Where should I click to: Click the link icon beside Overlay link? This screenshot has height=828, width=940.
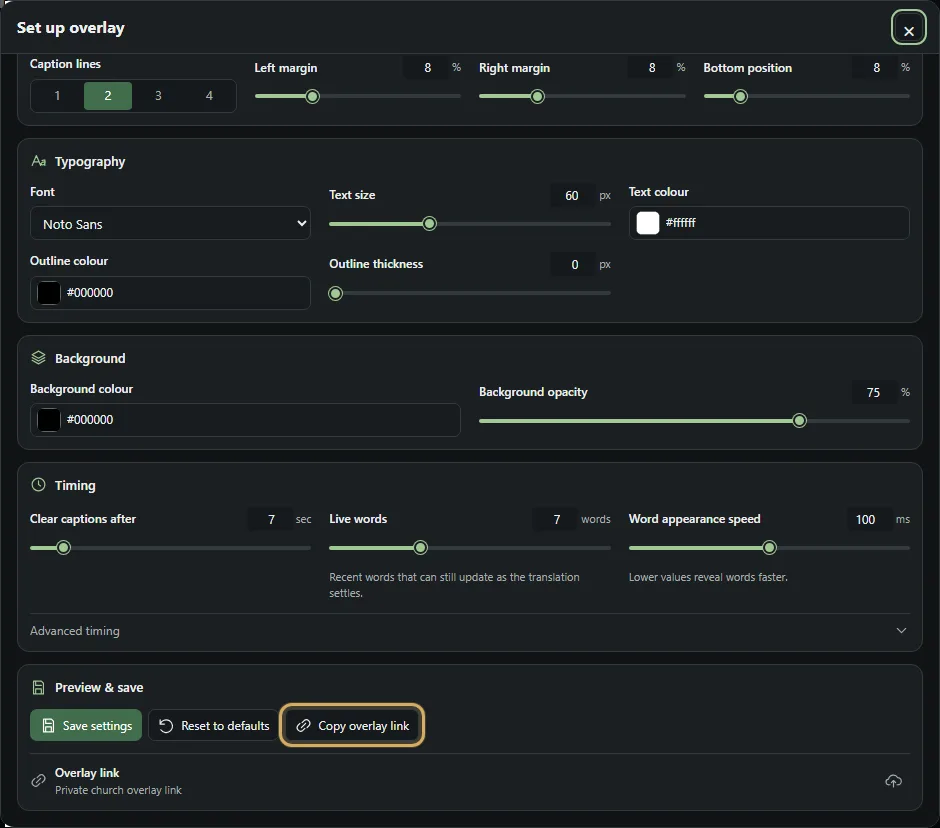(x=38, y=781)
